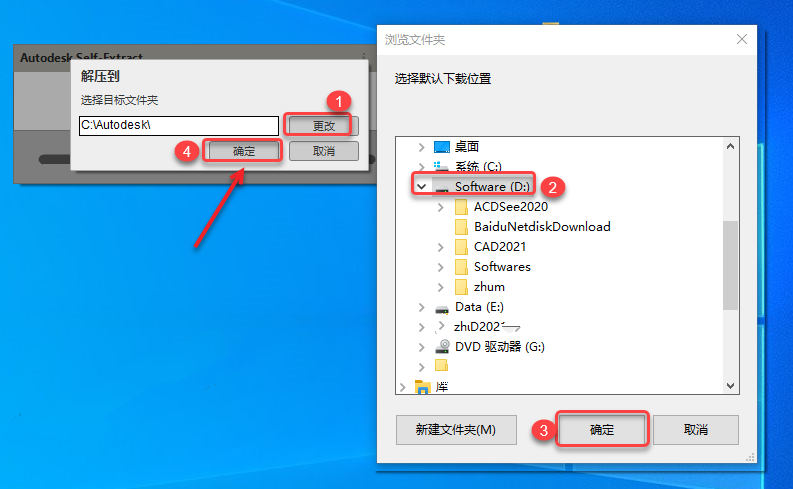The height and width of the screenshot is (489, 793).
Task: Expand the Softwares folder
Action: coord(440,267)
